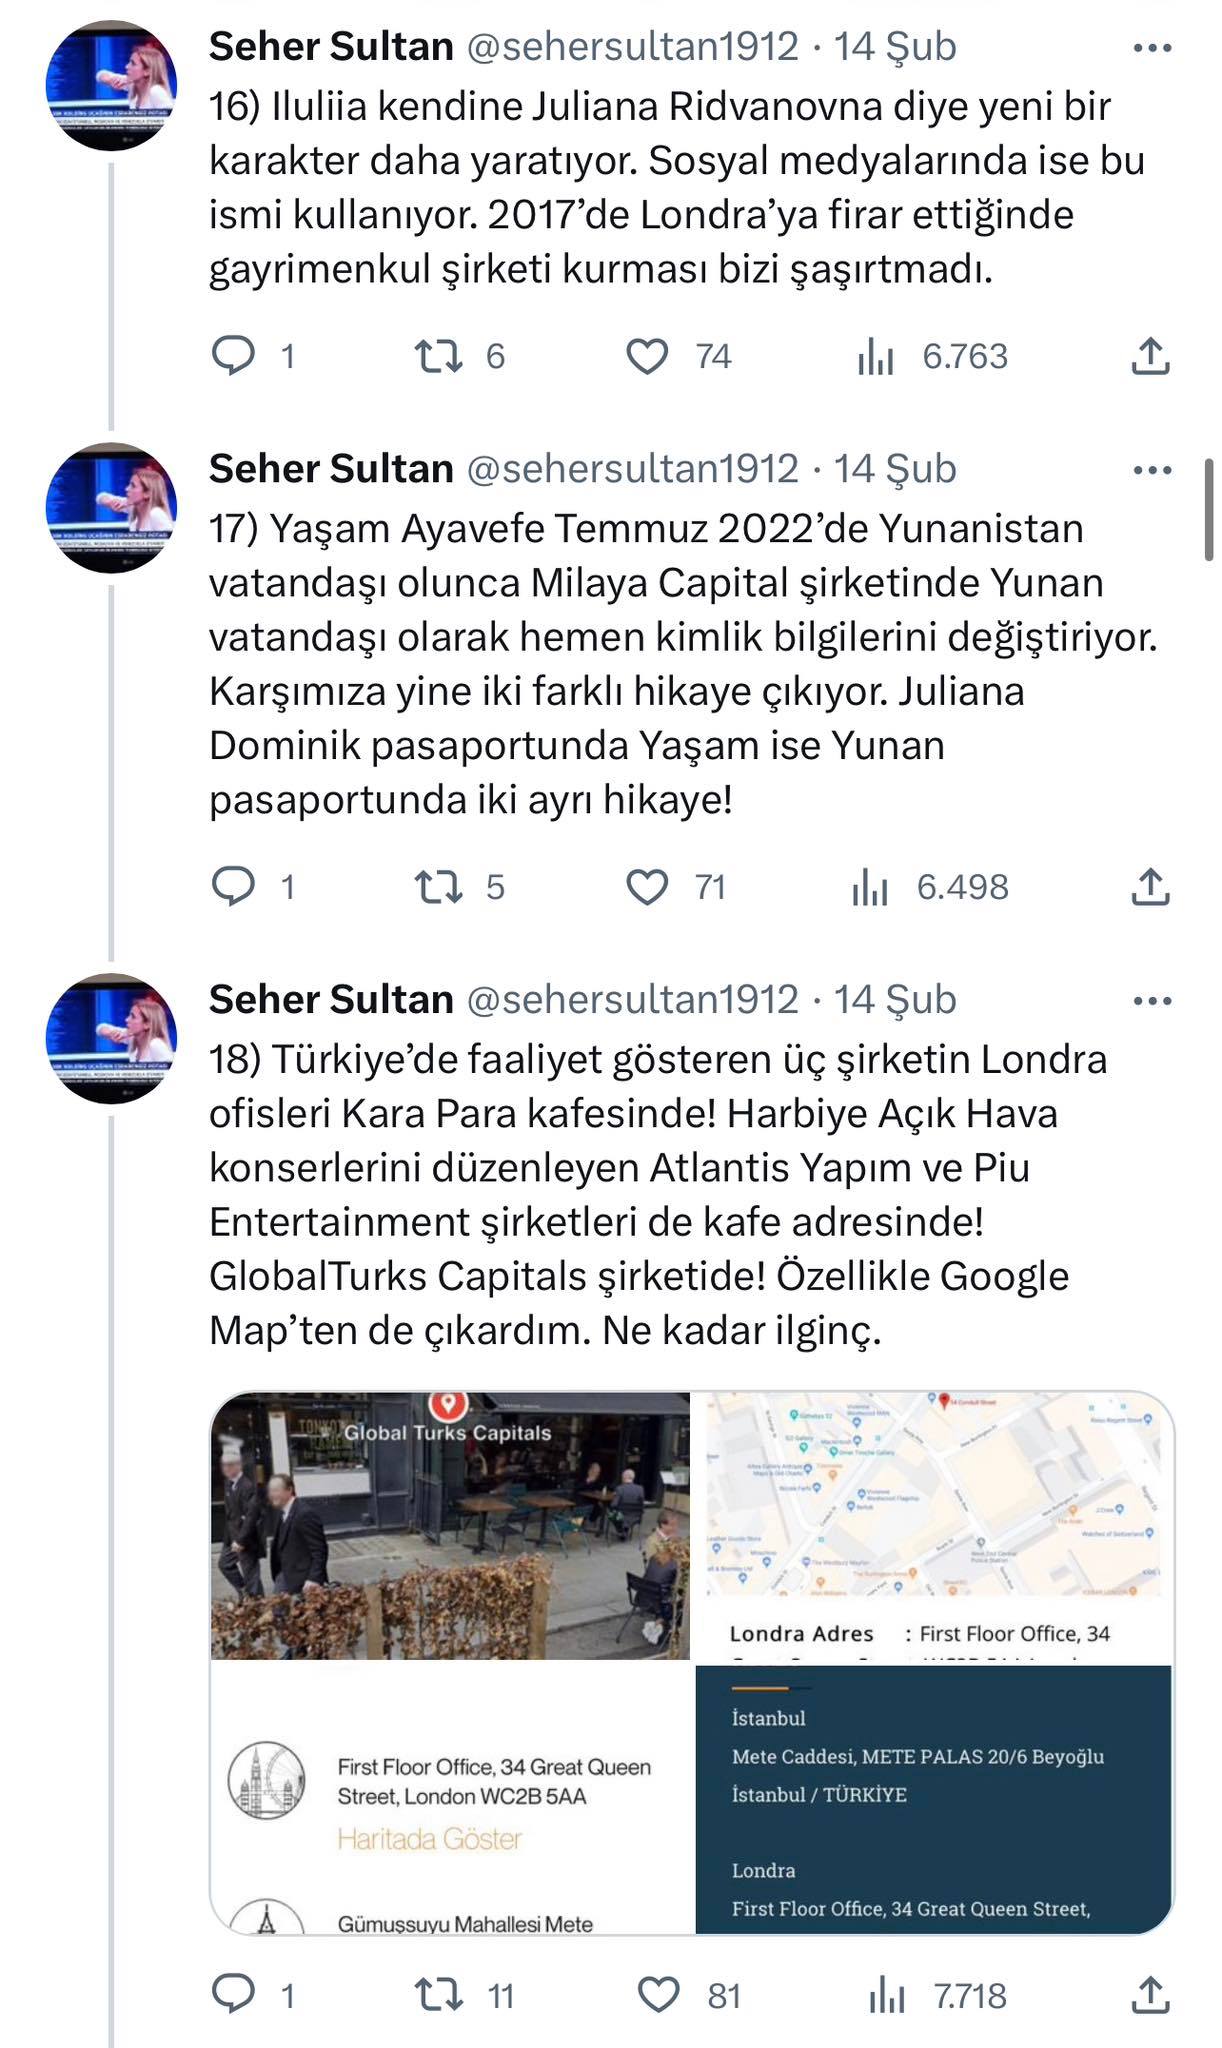Share tweet 16 via share icon

[x=1150, y=356]
